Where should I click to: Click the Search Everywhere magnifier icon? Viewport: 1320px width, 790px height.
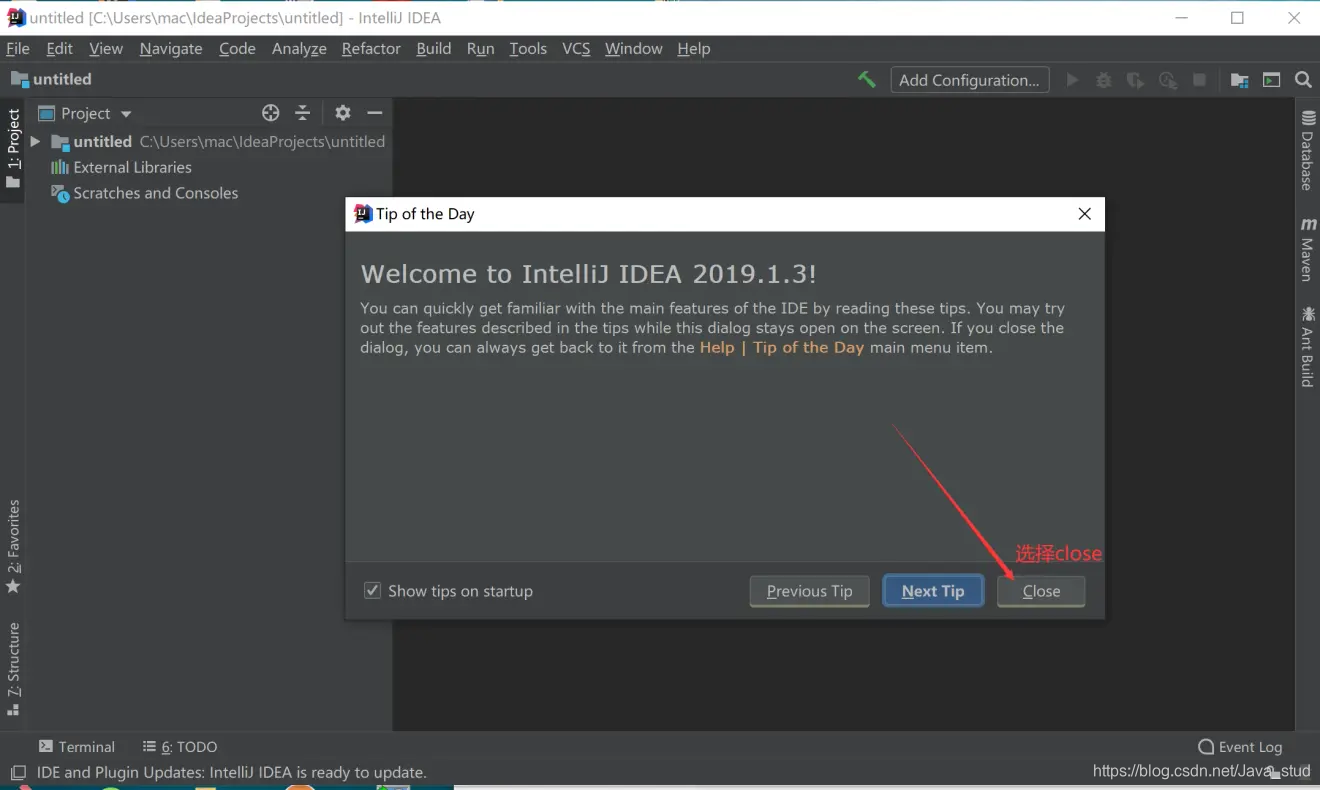pyautogui.click(x=1303, y=80)
